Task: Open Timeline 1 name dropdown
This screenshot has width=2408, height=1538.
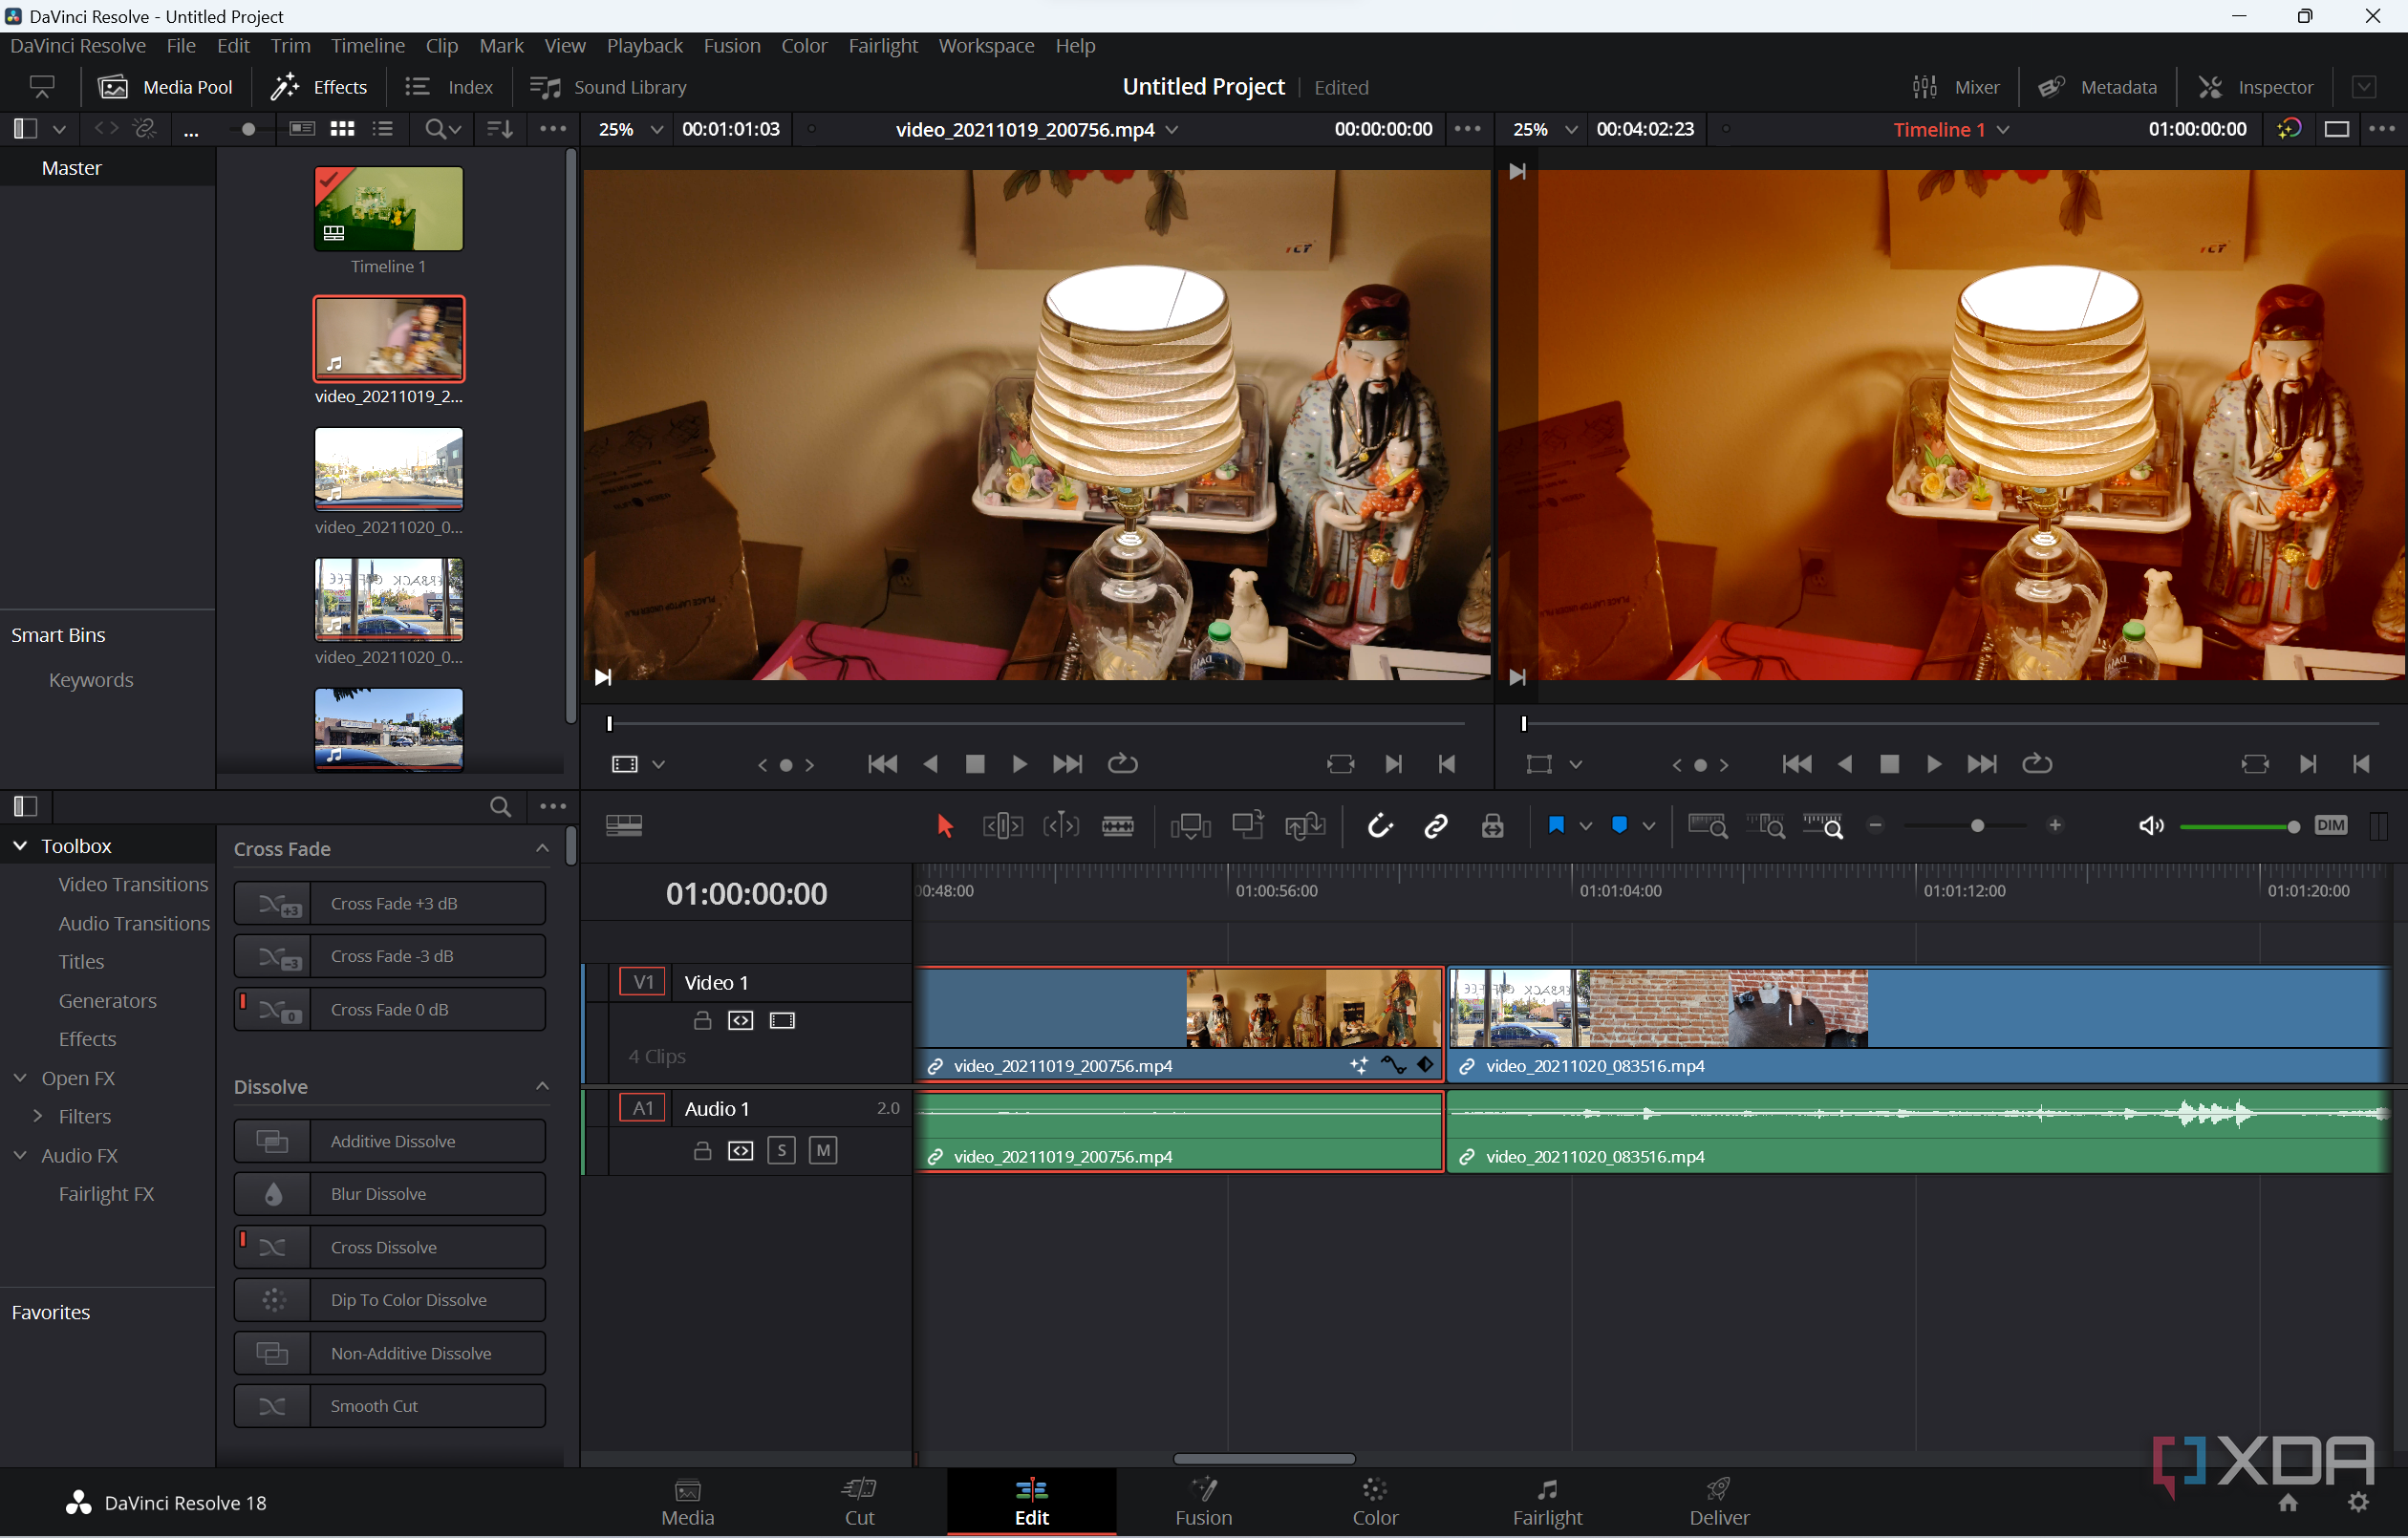Action: click(x=2002, y=130)
